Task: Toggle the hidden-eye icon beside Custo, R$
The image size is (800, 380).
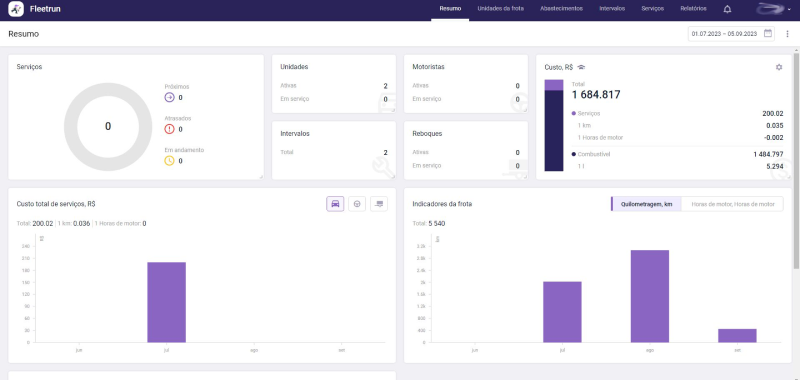Action: tap(581, 67)
